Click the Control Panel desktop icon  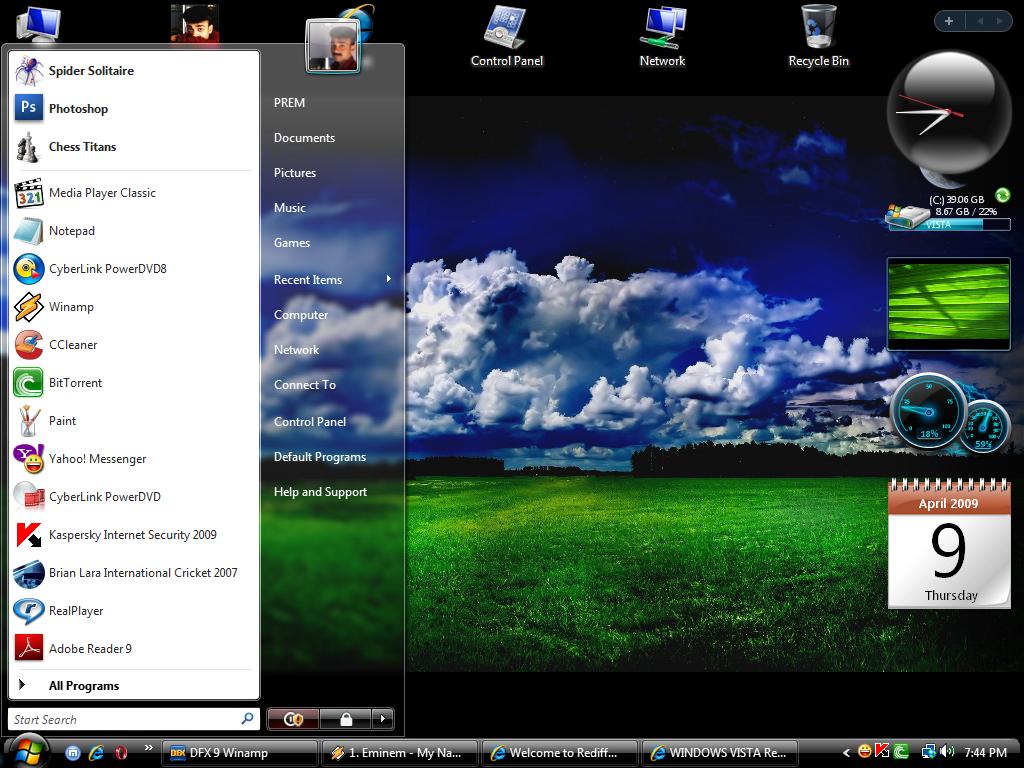pos(506,36)
